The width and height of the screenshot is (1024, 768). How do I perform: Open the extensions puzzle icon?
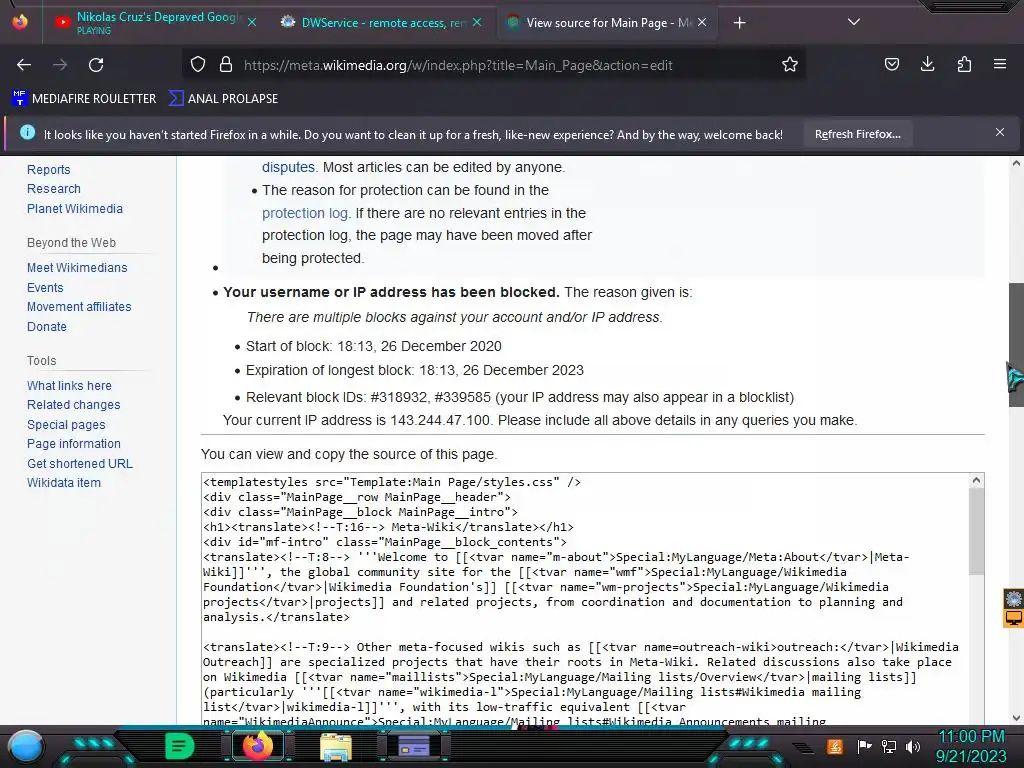point(964,64)
